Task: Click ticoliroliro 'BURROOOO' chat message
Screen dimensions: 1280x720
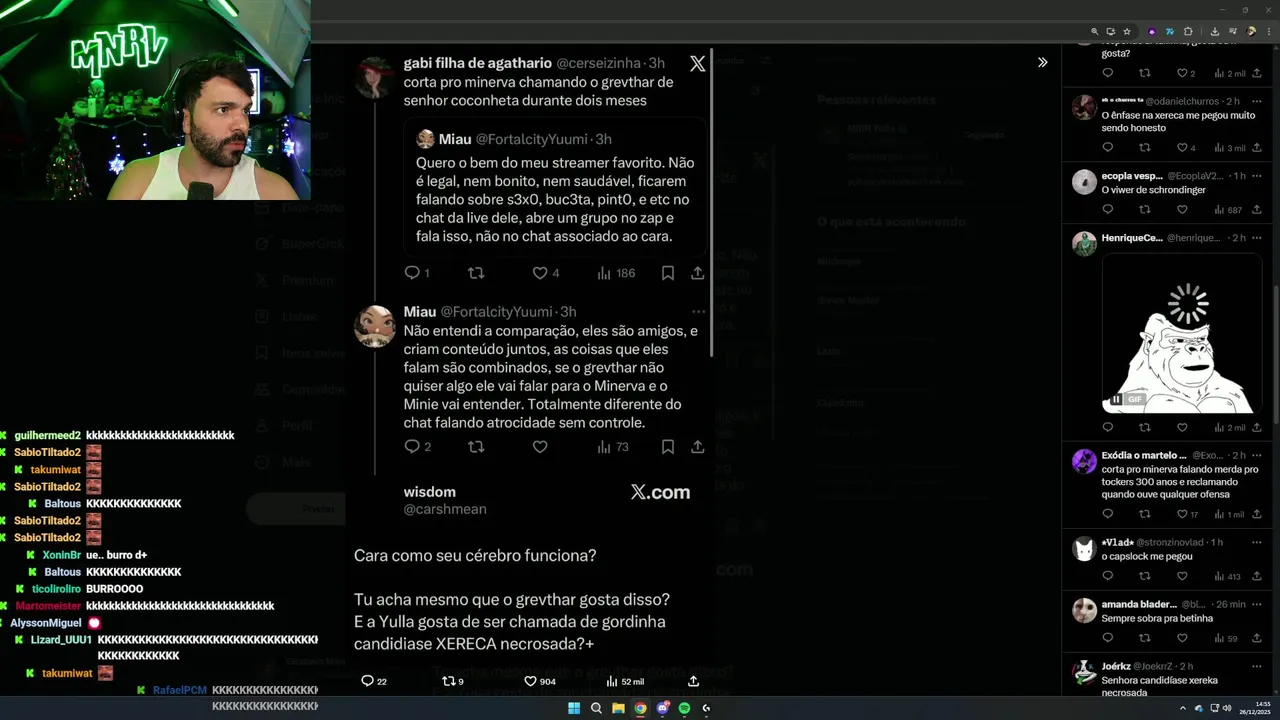Action: coord(114,589)
